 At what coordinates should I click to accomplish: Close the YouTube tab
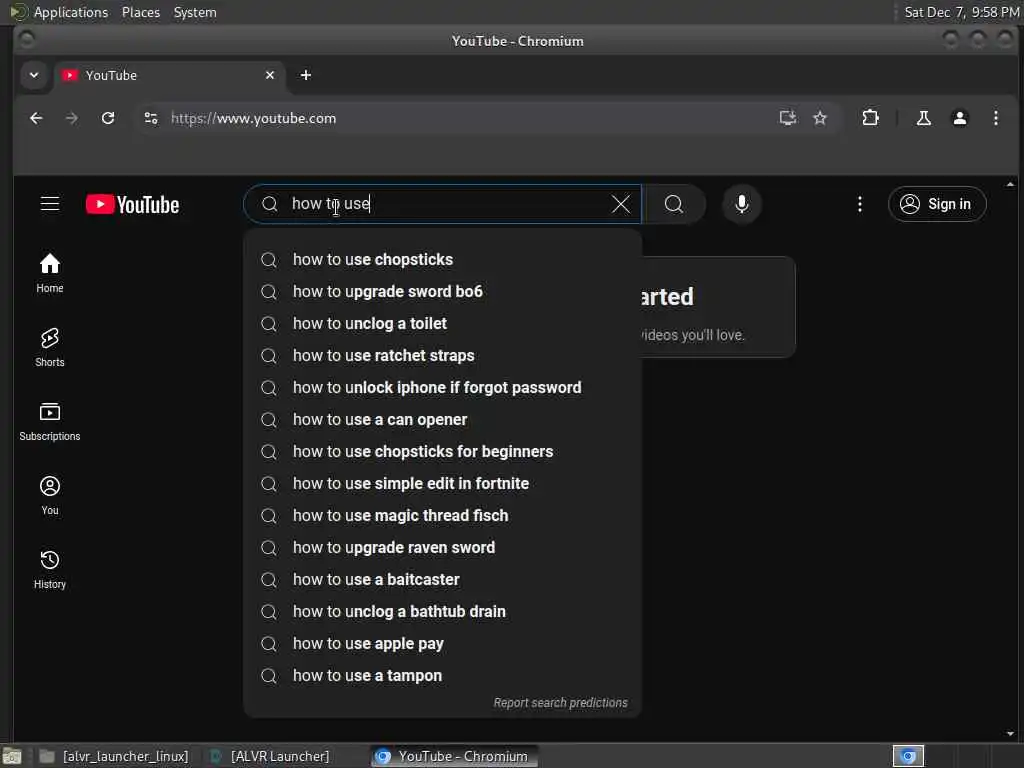270,75
